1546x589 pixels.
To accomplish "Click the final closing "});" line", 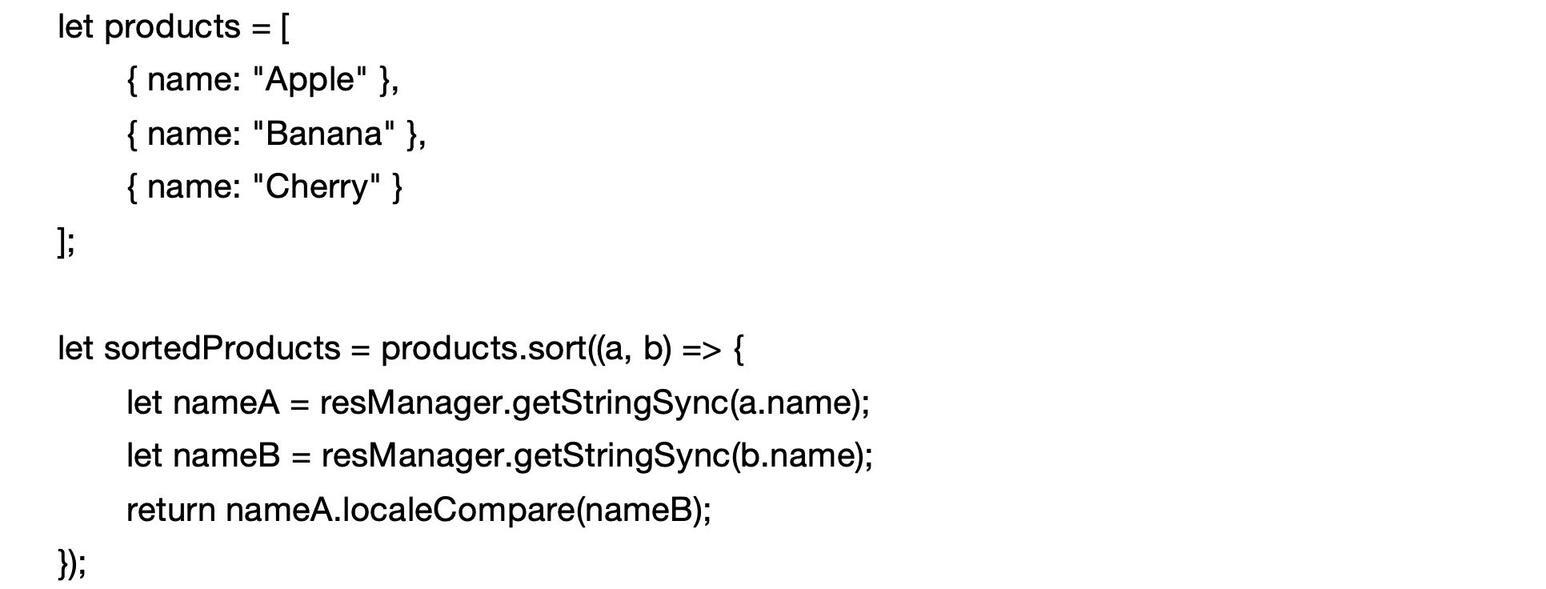I will [72, 564].
